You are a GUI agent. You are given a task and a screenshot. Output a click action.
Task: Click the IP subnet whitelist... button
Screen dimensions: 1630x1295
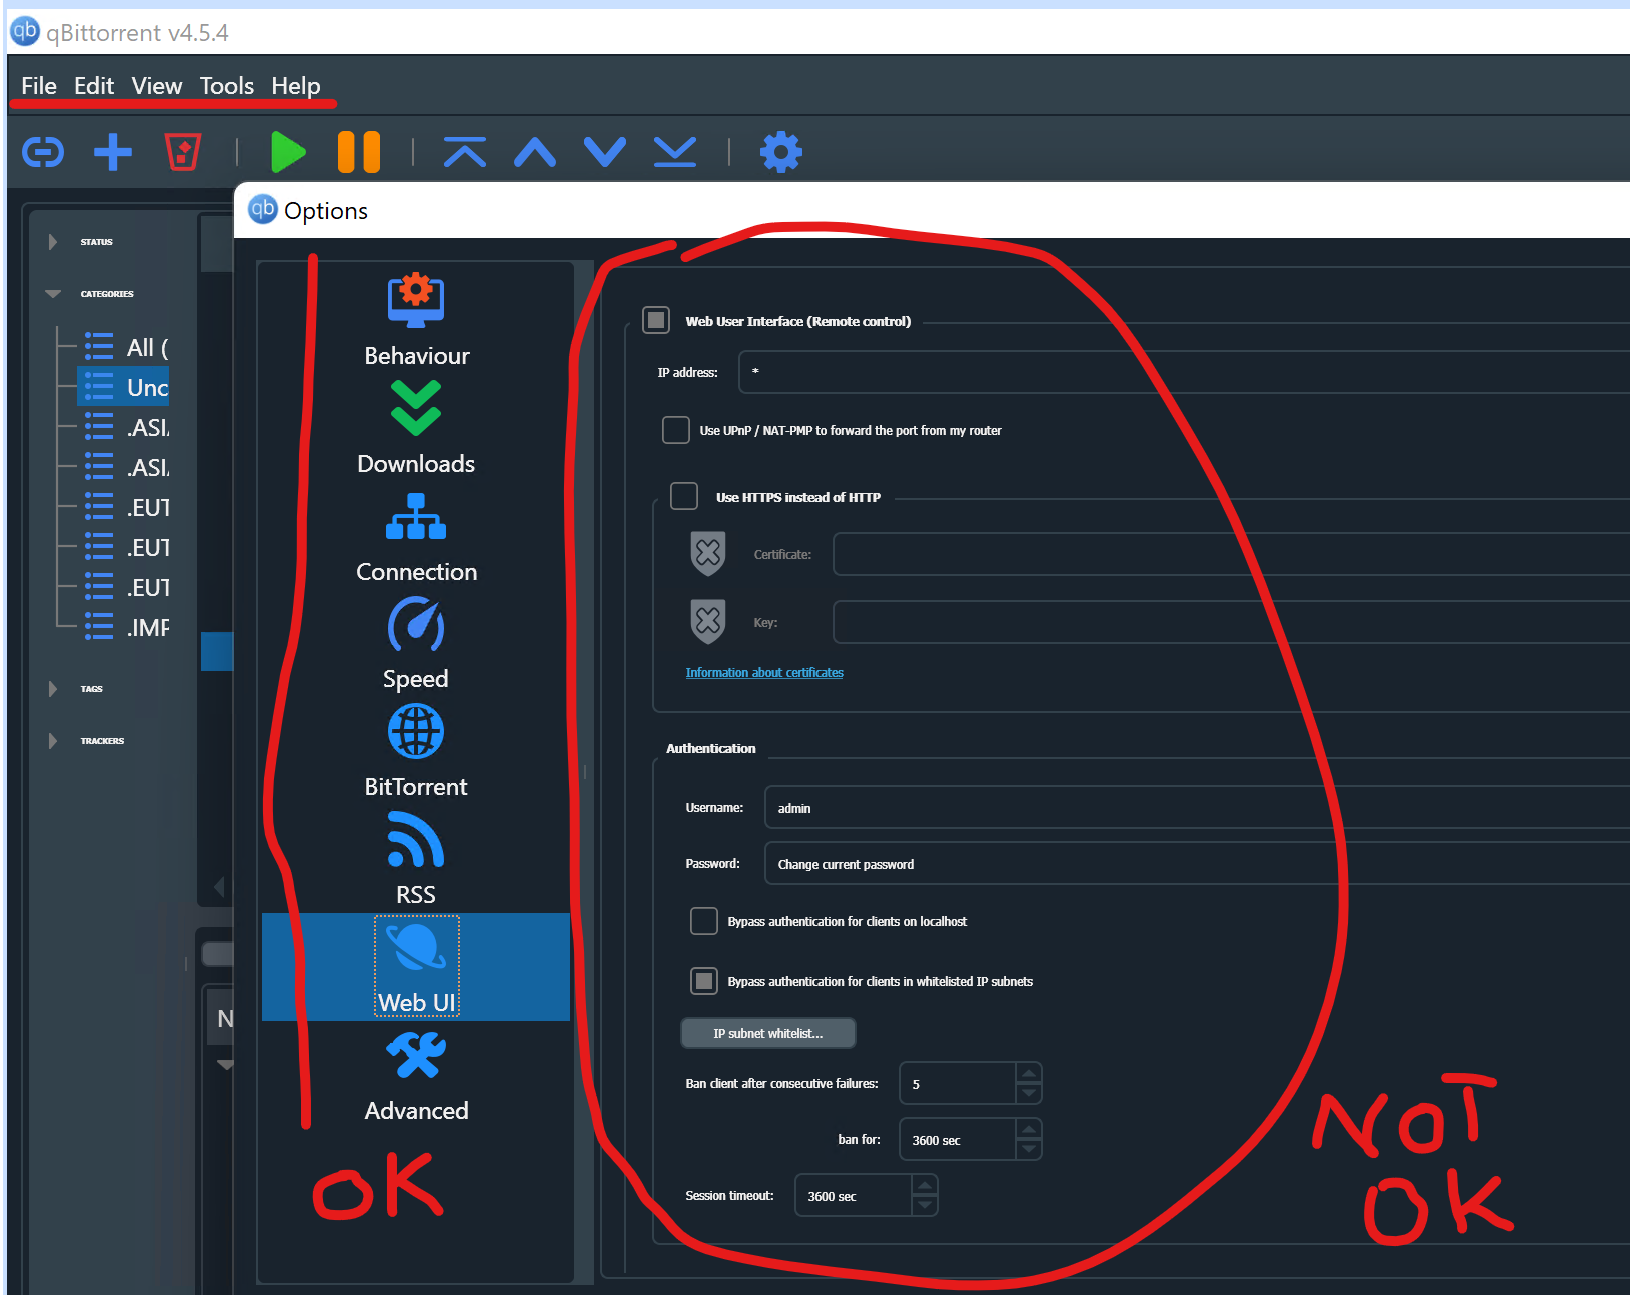pyautogui.click(x=768, y=1033)
